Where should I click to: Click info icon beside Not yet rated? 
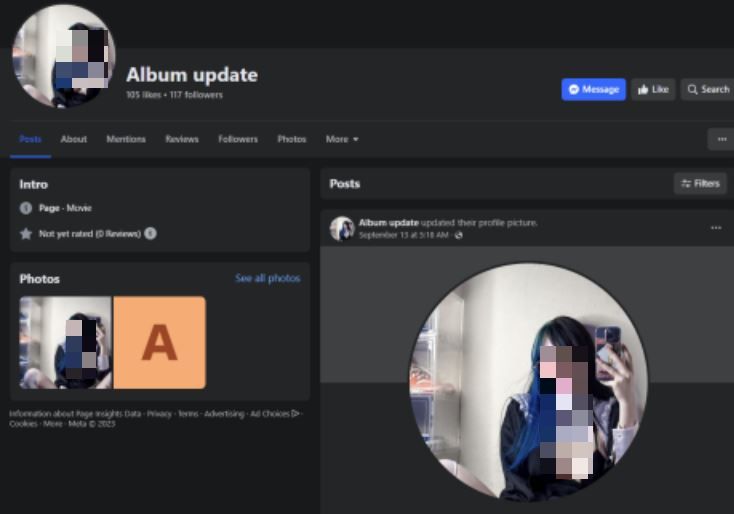click(150, 233)
